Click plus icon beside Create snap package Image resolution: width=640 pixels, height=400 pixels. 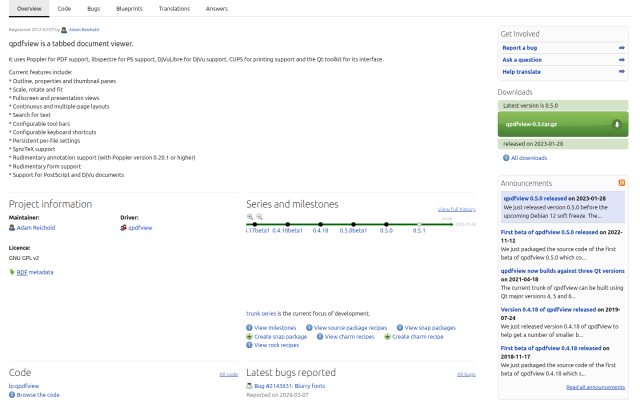[249, 337]
